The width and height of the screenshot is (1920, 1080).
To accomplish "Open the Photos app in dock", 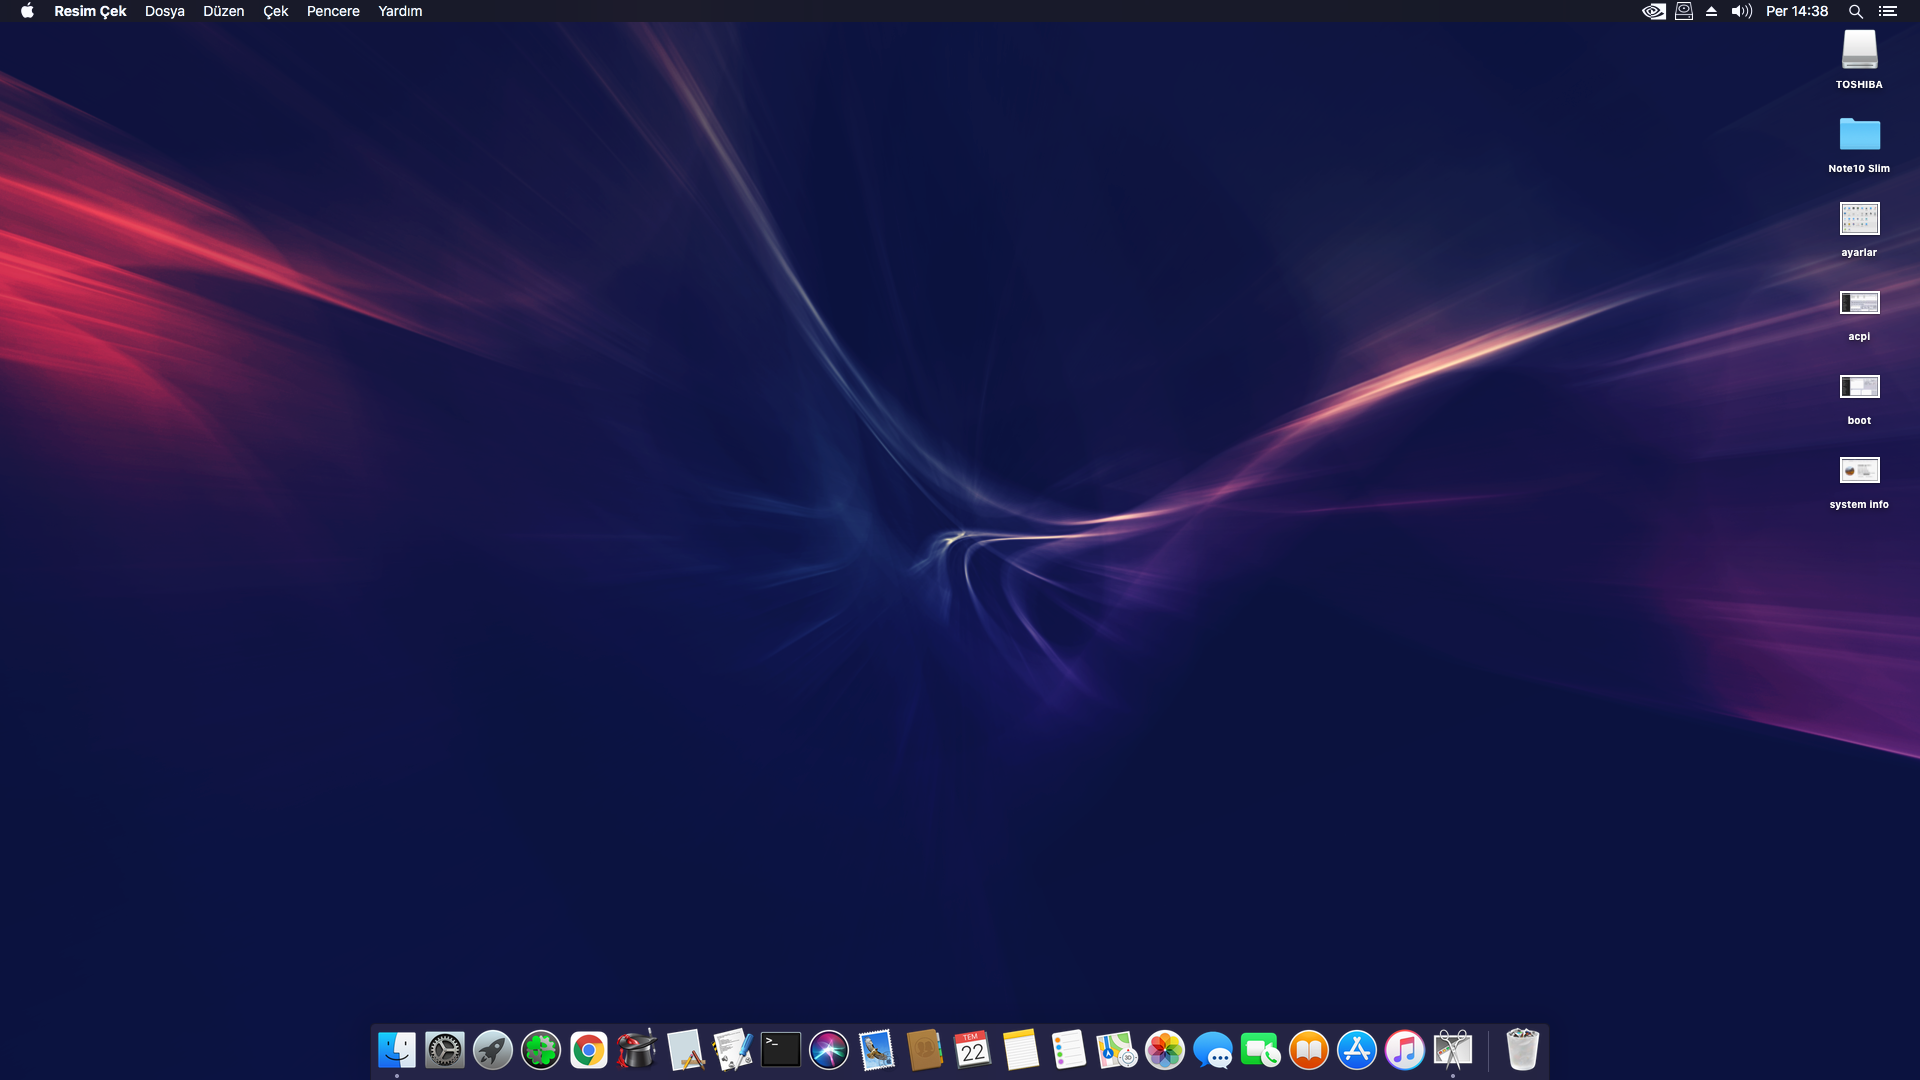I will pos(1165,1050).
